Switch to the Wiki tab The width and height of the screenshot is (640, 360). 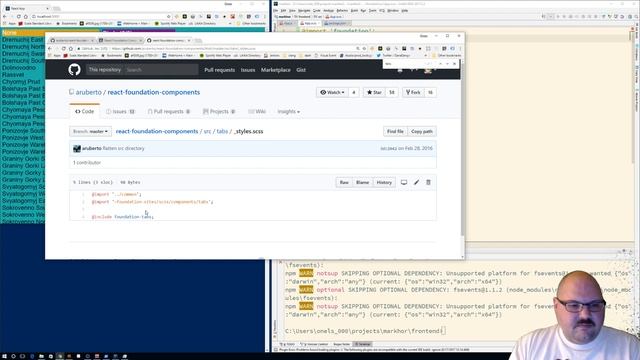[x=257, y=111]
